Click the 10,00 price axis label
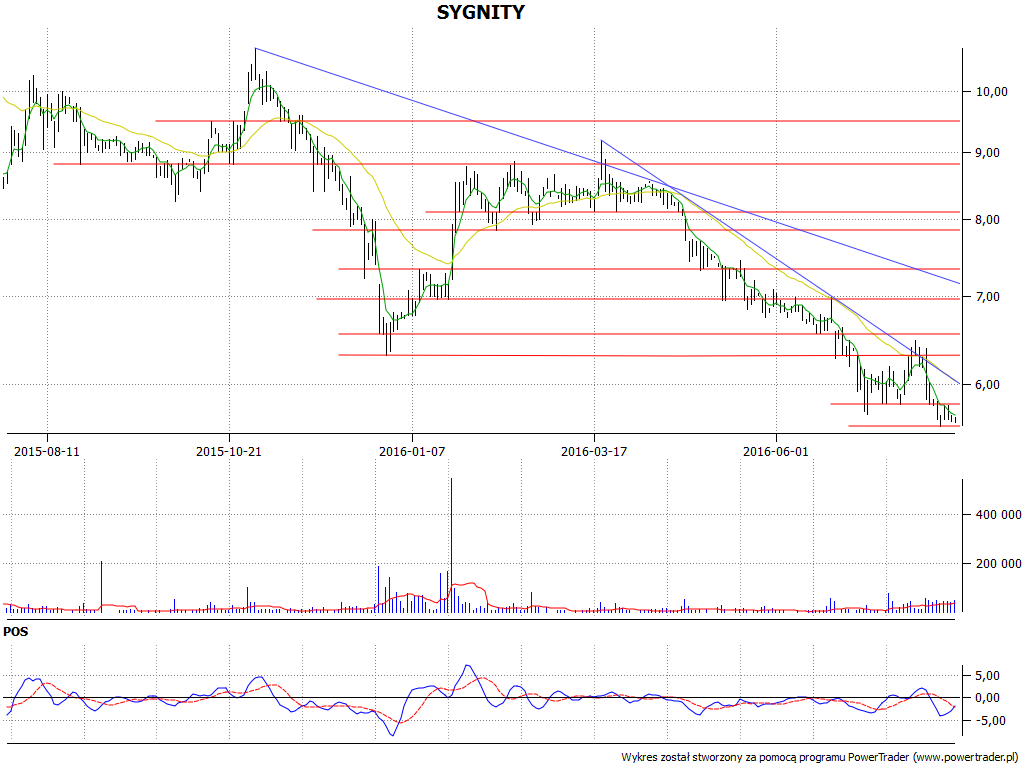 point(991,92)
